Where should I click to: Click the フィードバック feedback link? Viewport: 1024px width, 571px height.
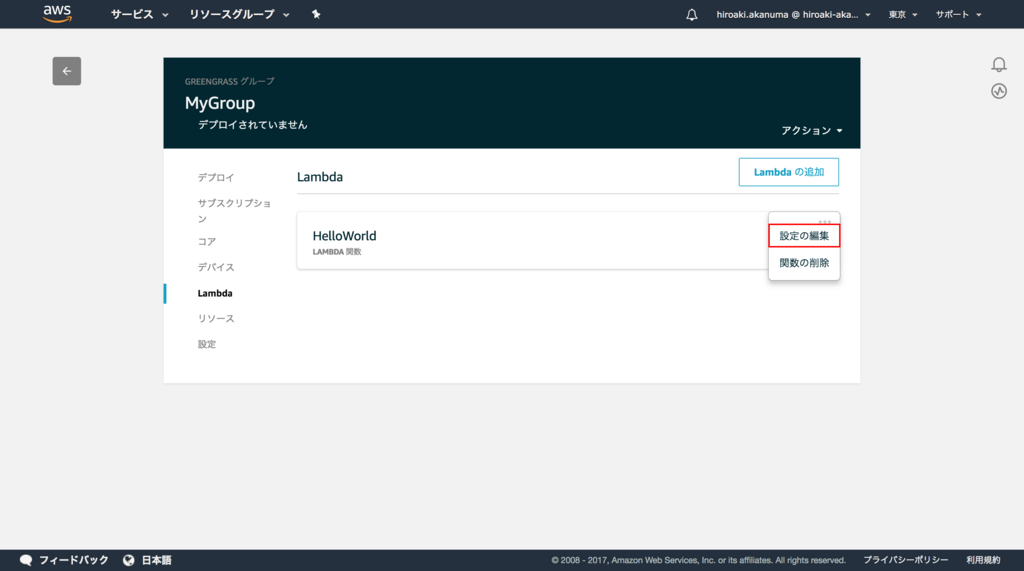click(64, 560)
